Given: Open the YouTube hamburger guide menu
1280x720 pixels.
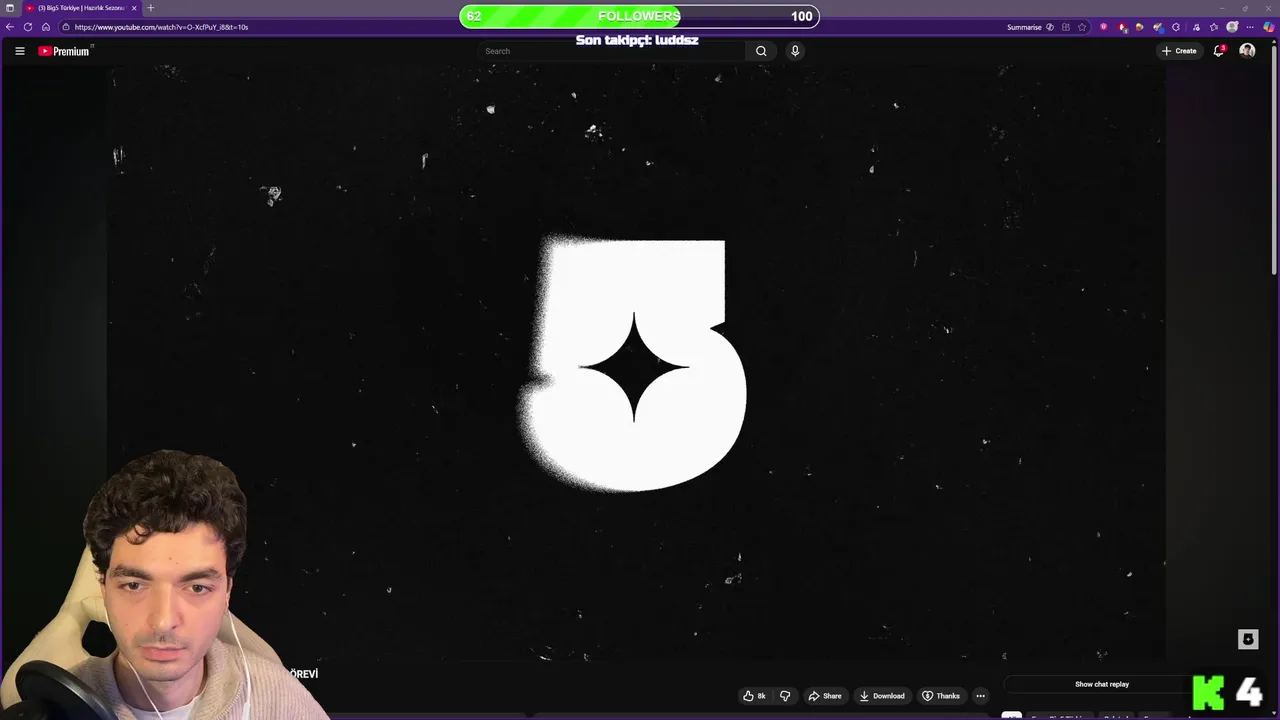Looking at the screenshot, I should pyautogui.click(x=19, y=51).
